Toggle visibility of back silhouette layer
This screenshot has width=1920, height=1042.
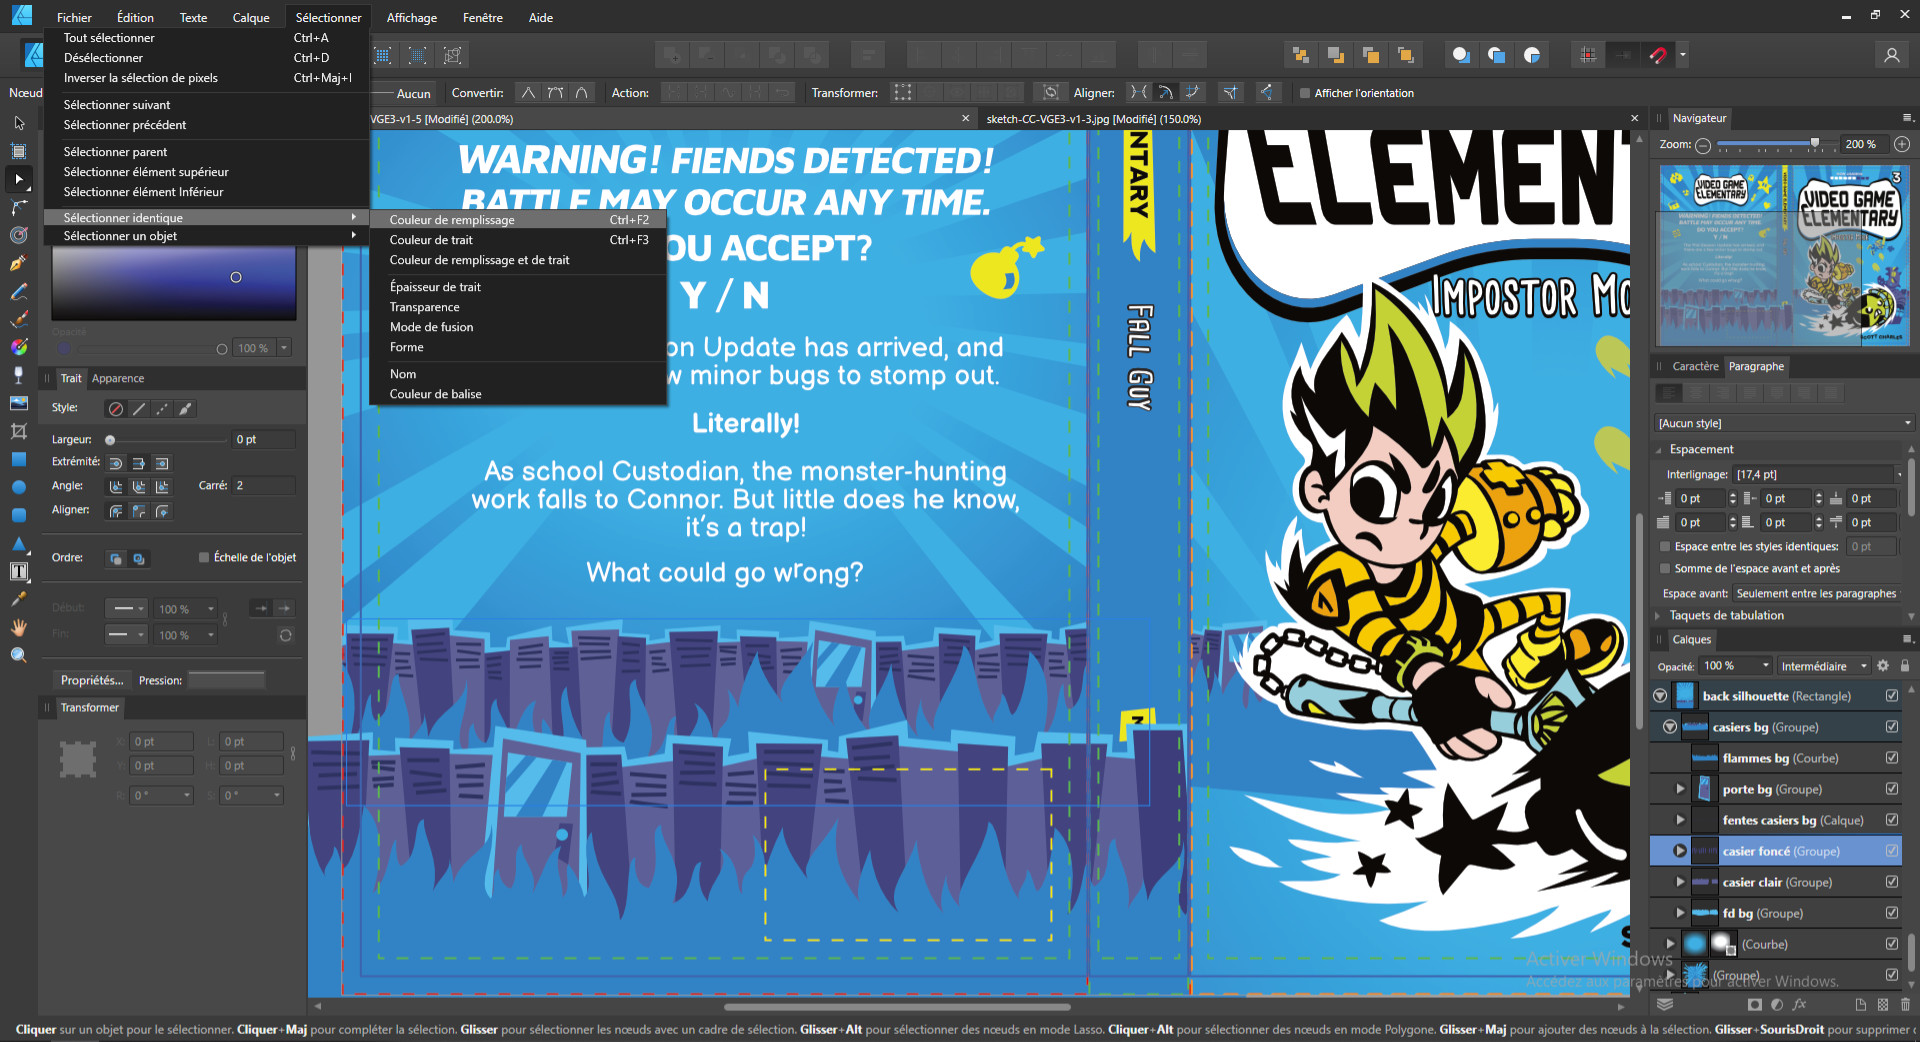(1891, 696)
